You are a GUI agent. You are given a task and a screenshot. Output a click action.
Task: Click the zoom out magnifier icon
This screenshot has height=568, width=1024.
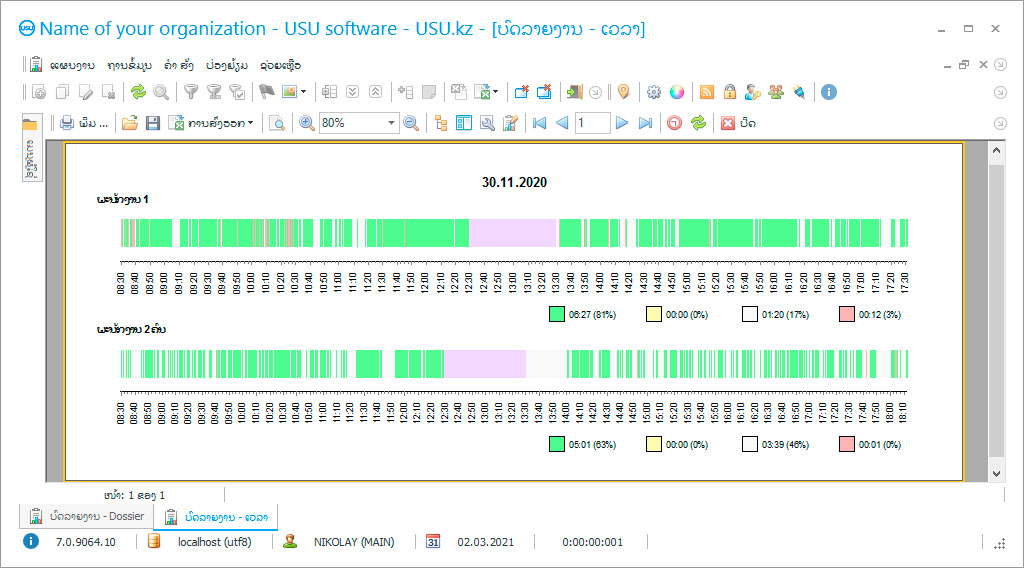point(410,123)
